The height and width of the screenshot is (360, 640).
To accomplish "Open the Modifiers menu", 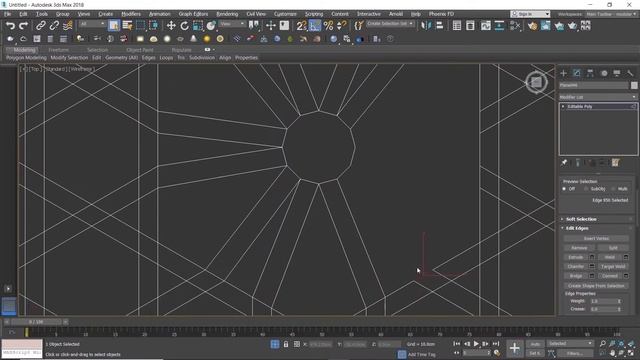I will 131,14.
